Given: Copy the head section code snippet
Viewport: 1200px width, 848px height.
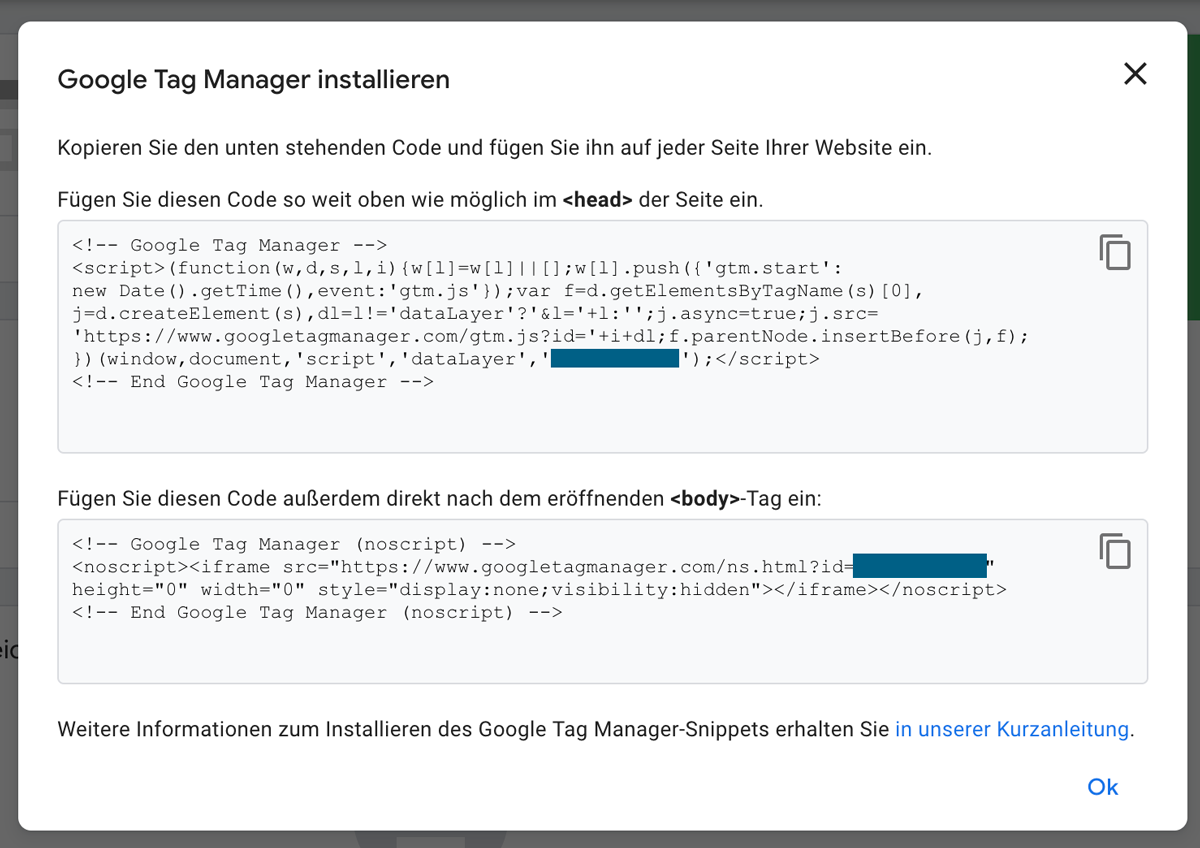Looking at the screenshot, I should tap(1115, 253).
